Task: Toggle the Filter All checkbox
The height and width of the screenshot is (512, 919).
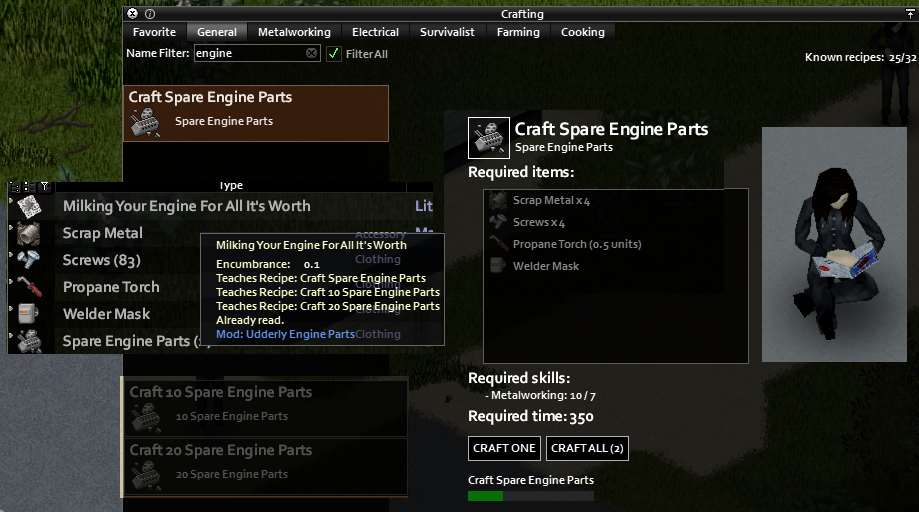Action: [x=333, y=54]
